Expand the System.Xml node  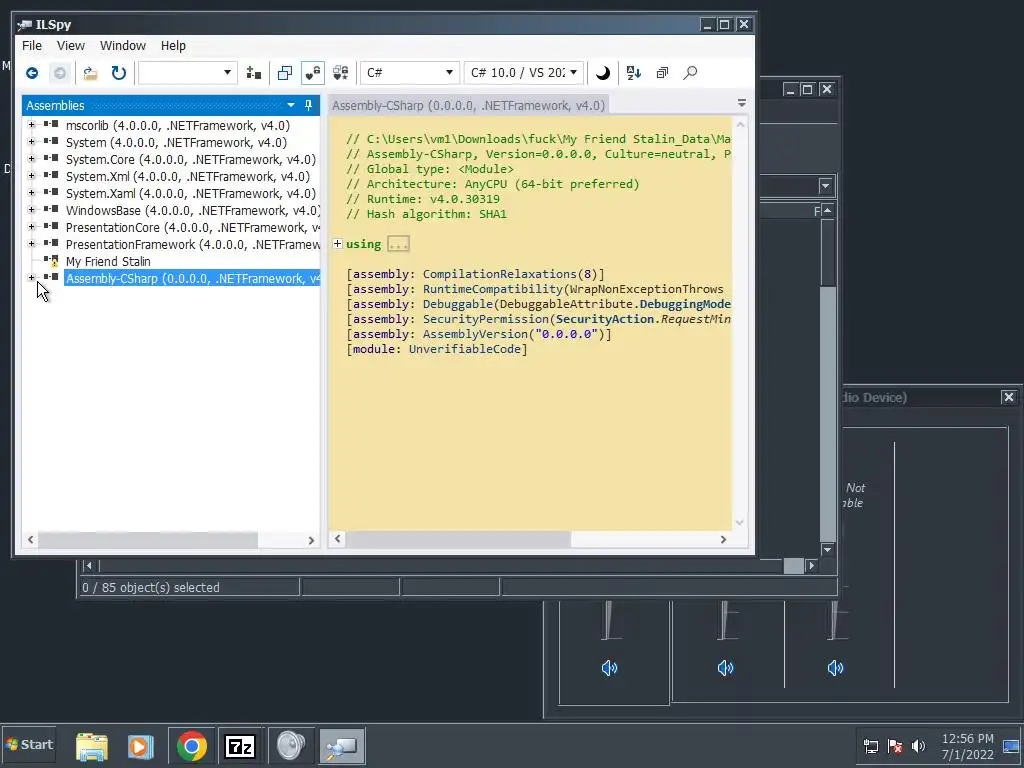(x=31, y=175)
